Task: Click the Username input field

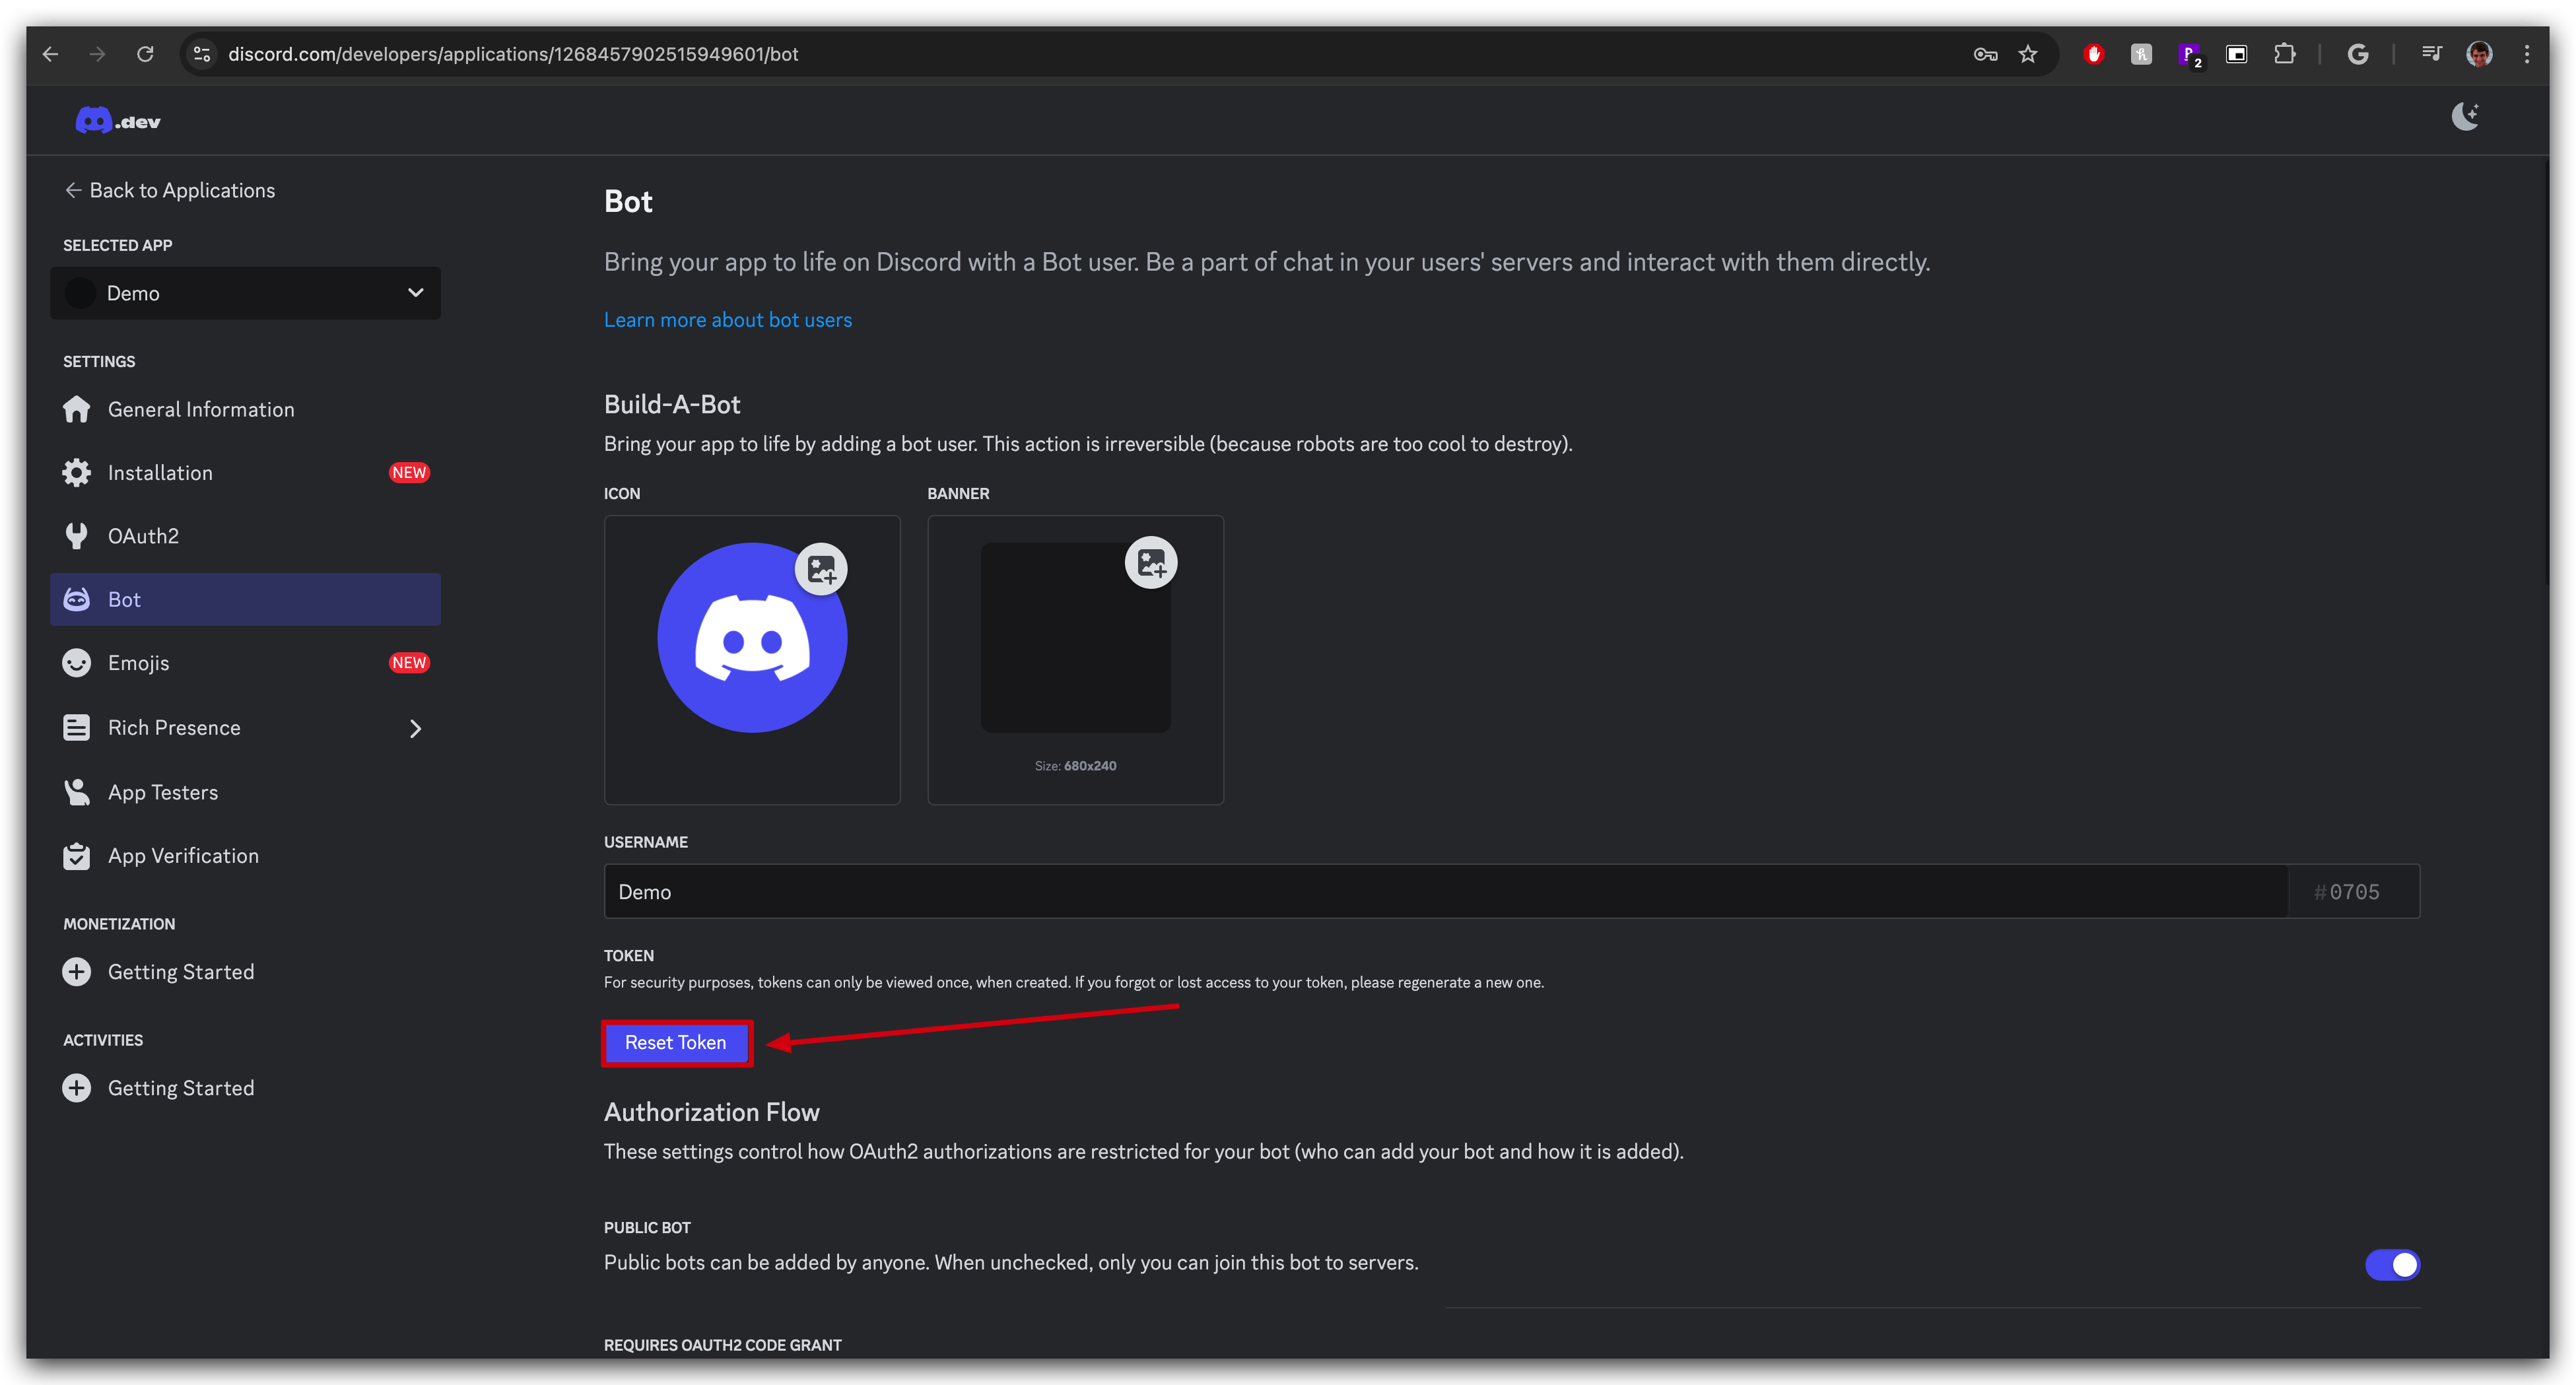Action: 1445,891
